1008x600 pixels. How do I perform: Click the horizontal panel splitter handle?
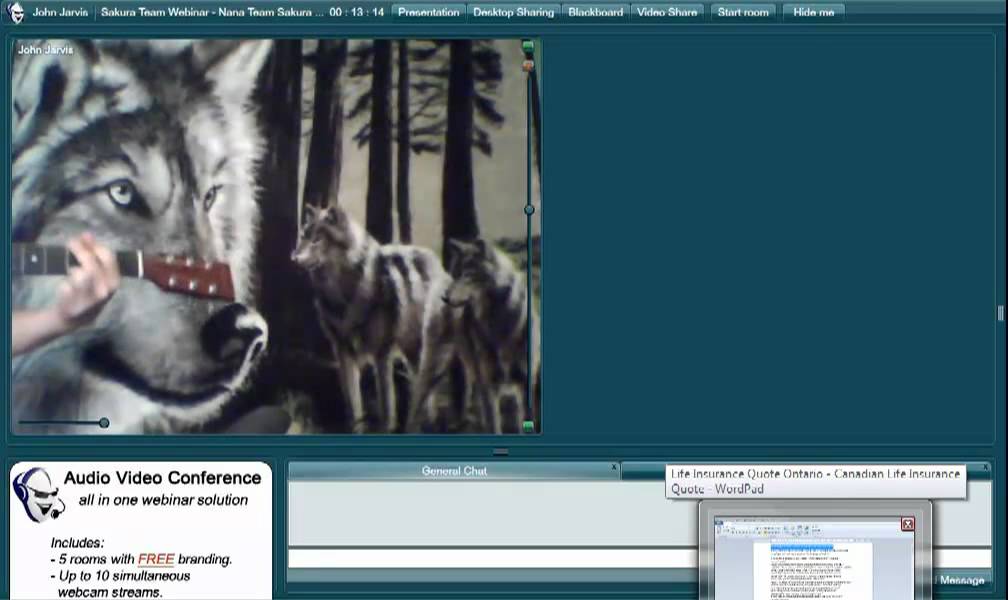[x=501, y=452]
